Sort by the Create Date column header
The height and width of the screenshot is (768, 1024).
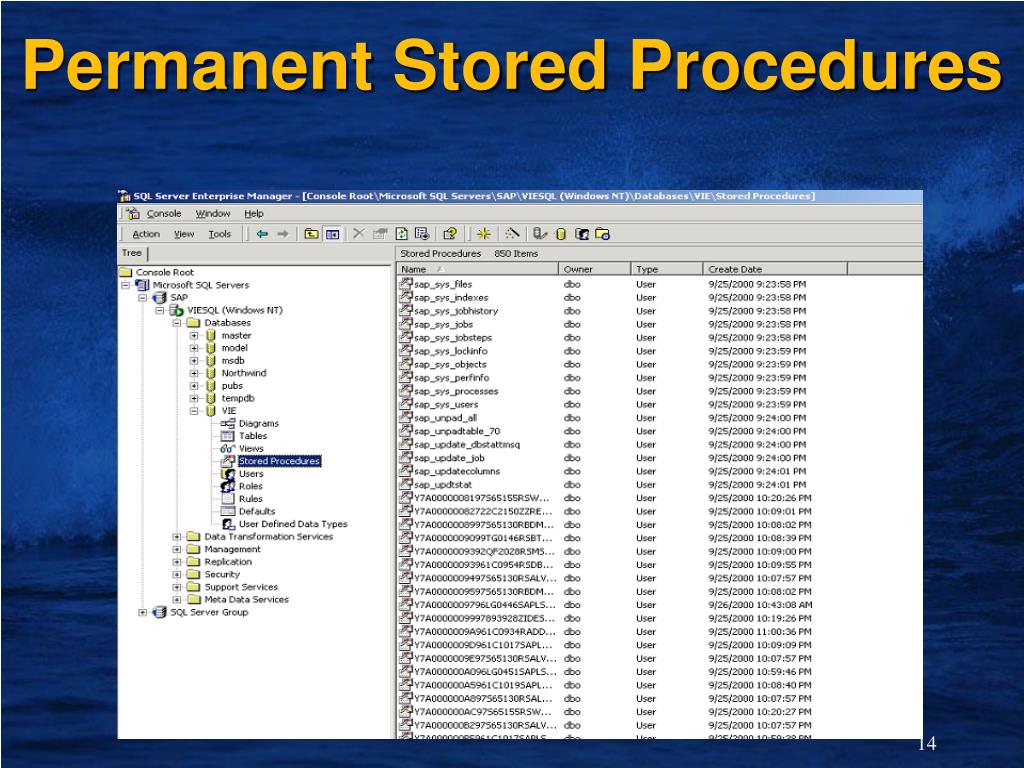coord(775,269)
